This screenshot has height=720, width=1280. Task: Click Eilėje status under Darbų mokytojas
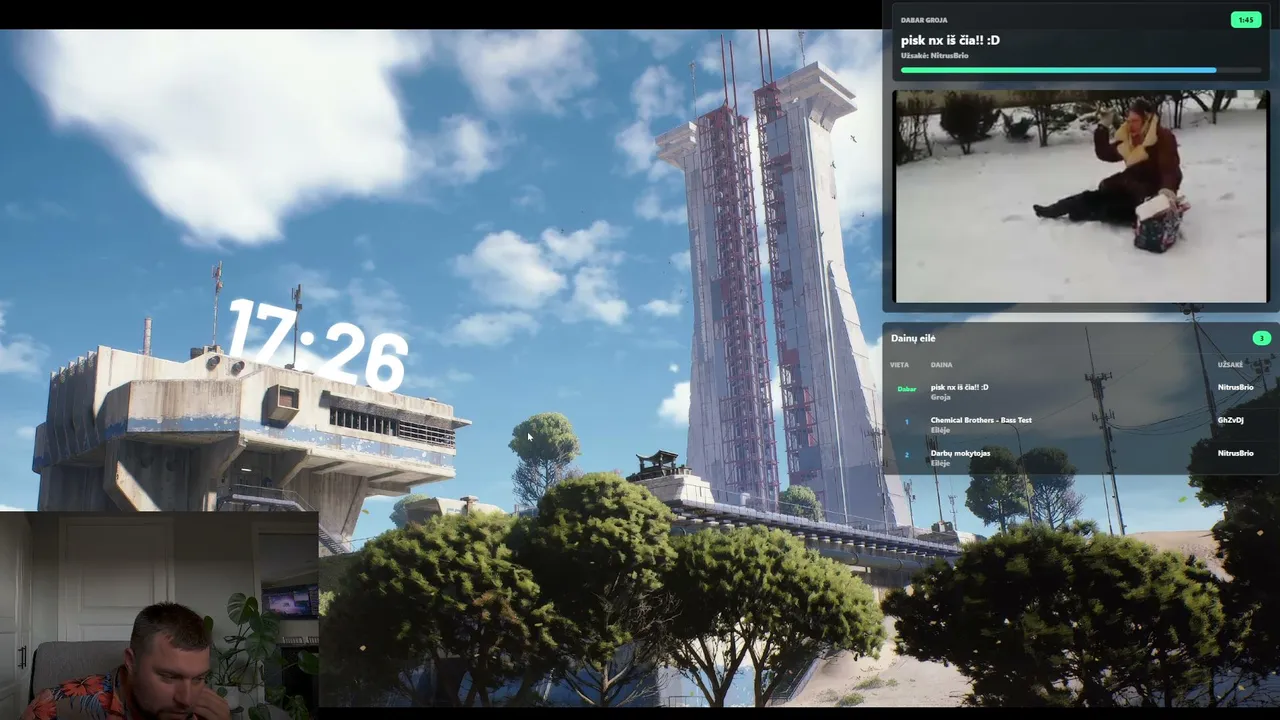pyautogui.click(x=940, y=463)
